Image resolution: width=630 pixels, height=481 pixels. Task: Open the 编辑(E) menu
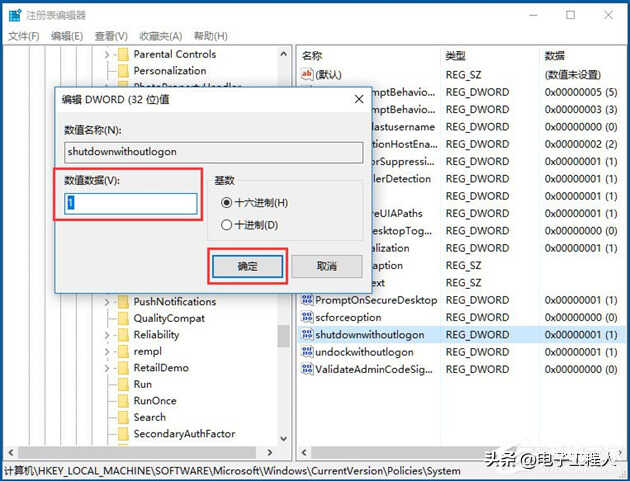(67, 36)
